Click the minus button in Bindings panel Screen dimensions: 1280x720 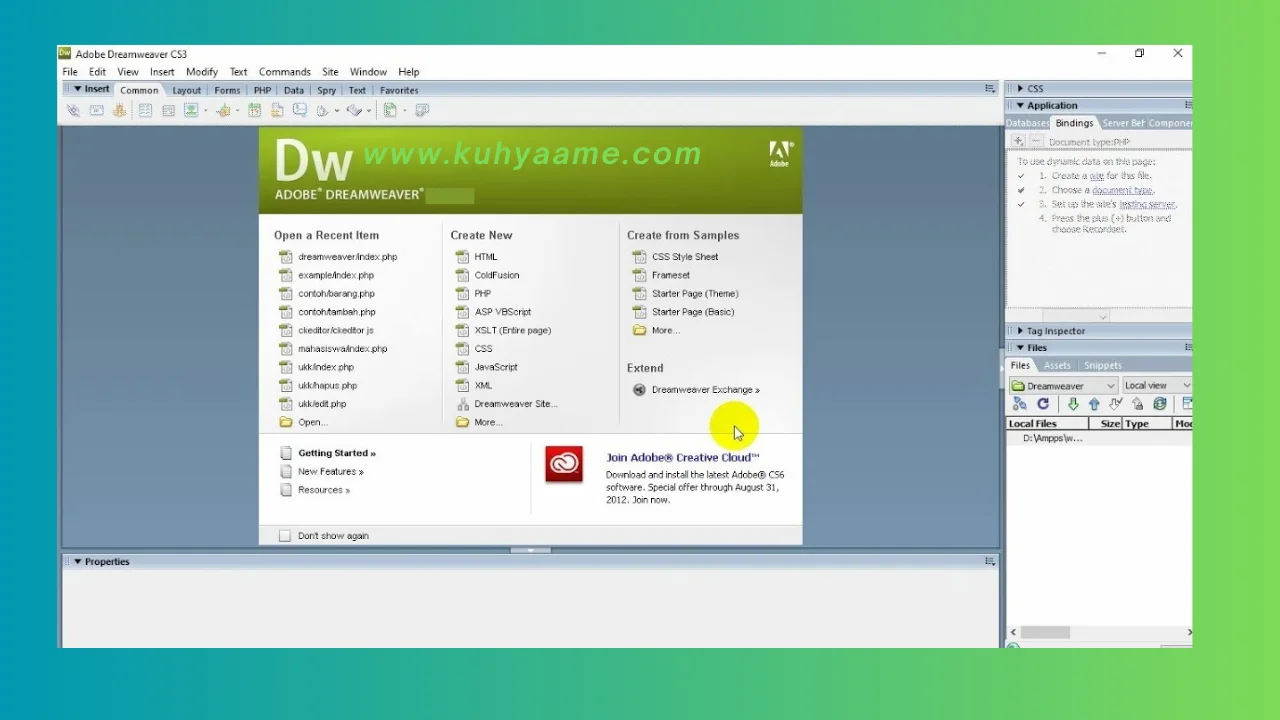[1036, 141]
